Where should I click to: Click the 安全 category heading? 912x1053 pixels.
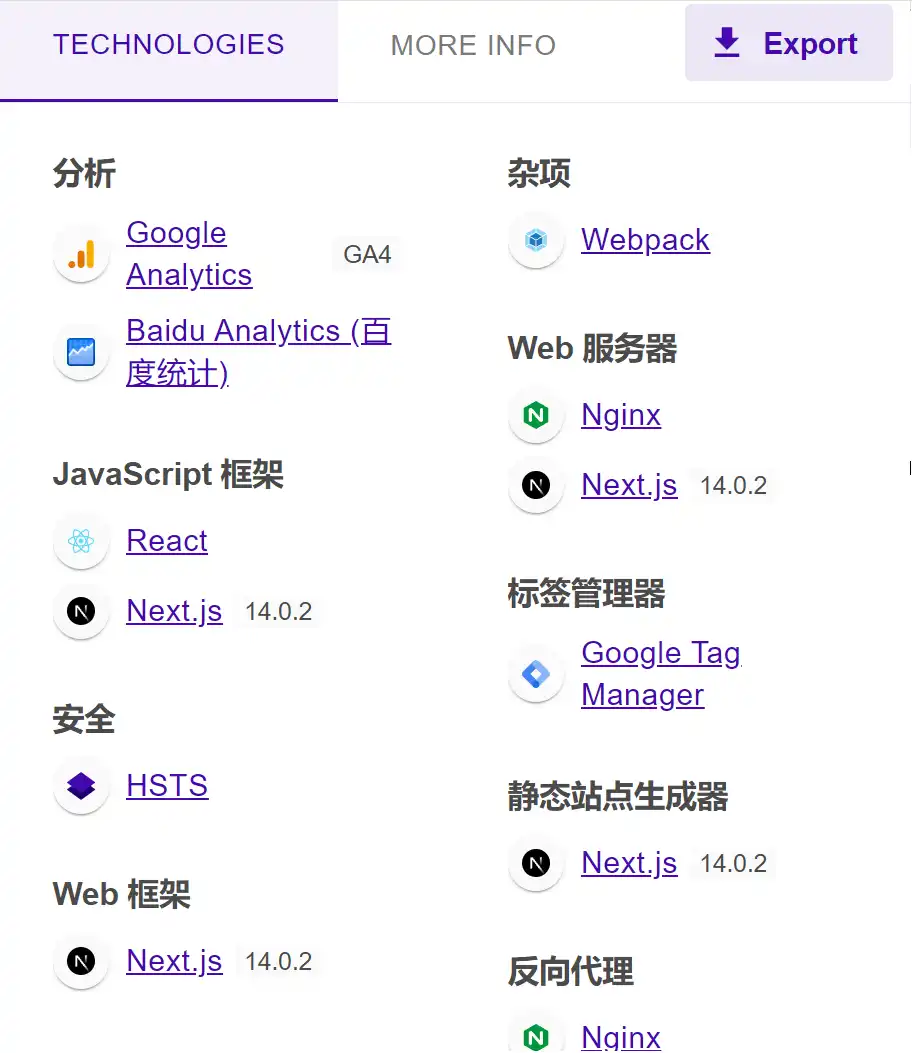coord(84,719)
